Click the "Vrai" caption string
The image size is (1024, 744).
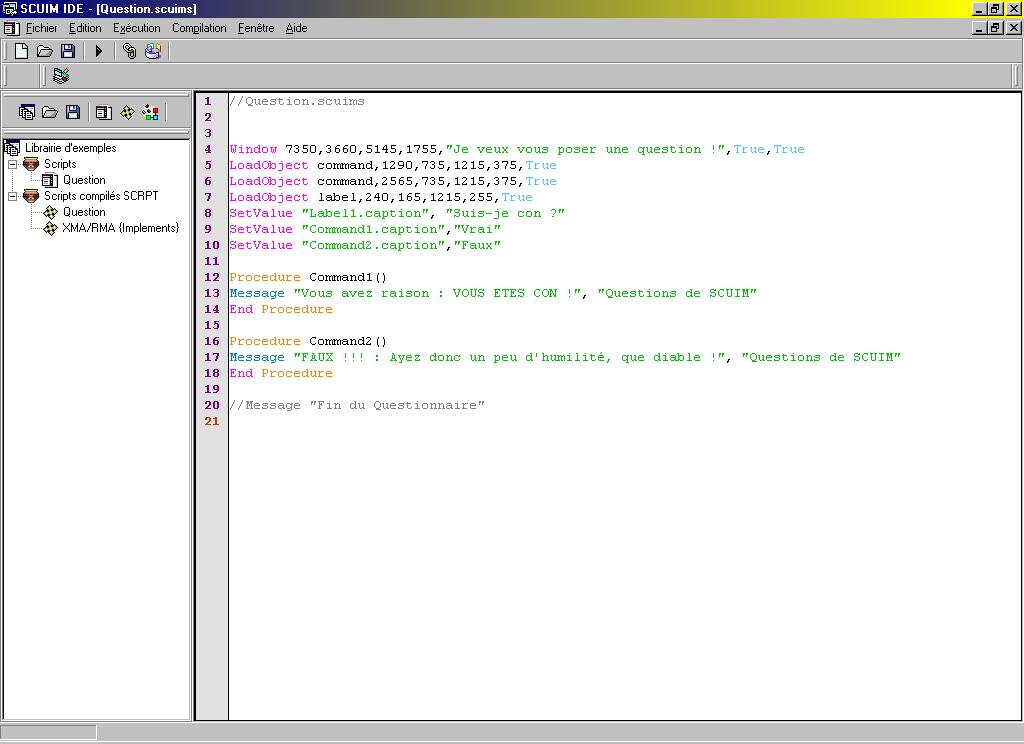point(477,229)
